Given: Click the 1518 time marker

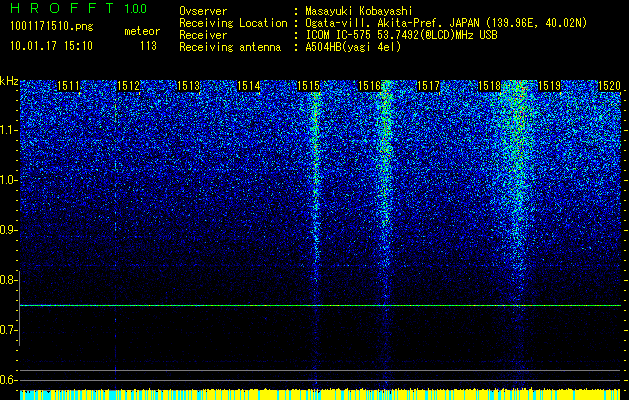Looking at the screenshot, I should coord(489,86).
